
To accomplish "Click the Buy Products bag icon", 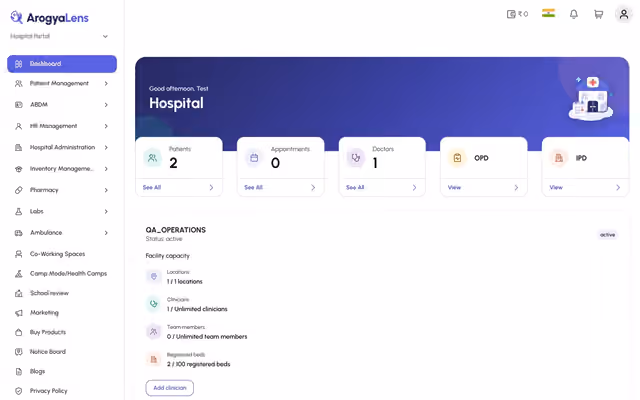I will [19, 332].
